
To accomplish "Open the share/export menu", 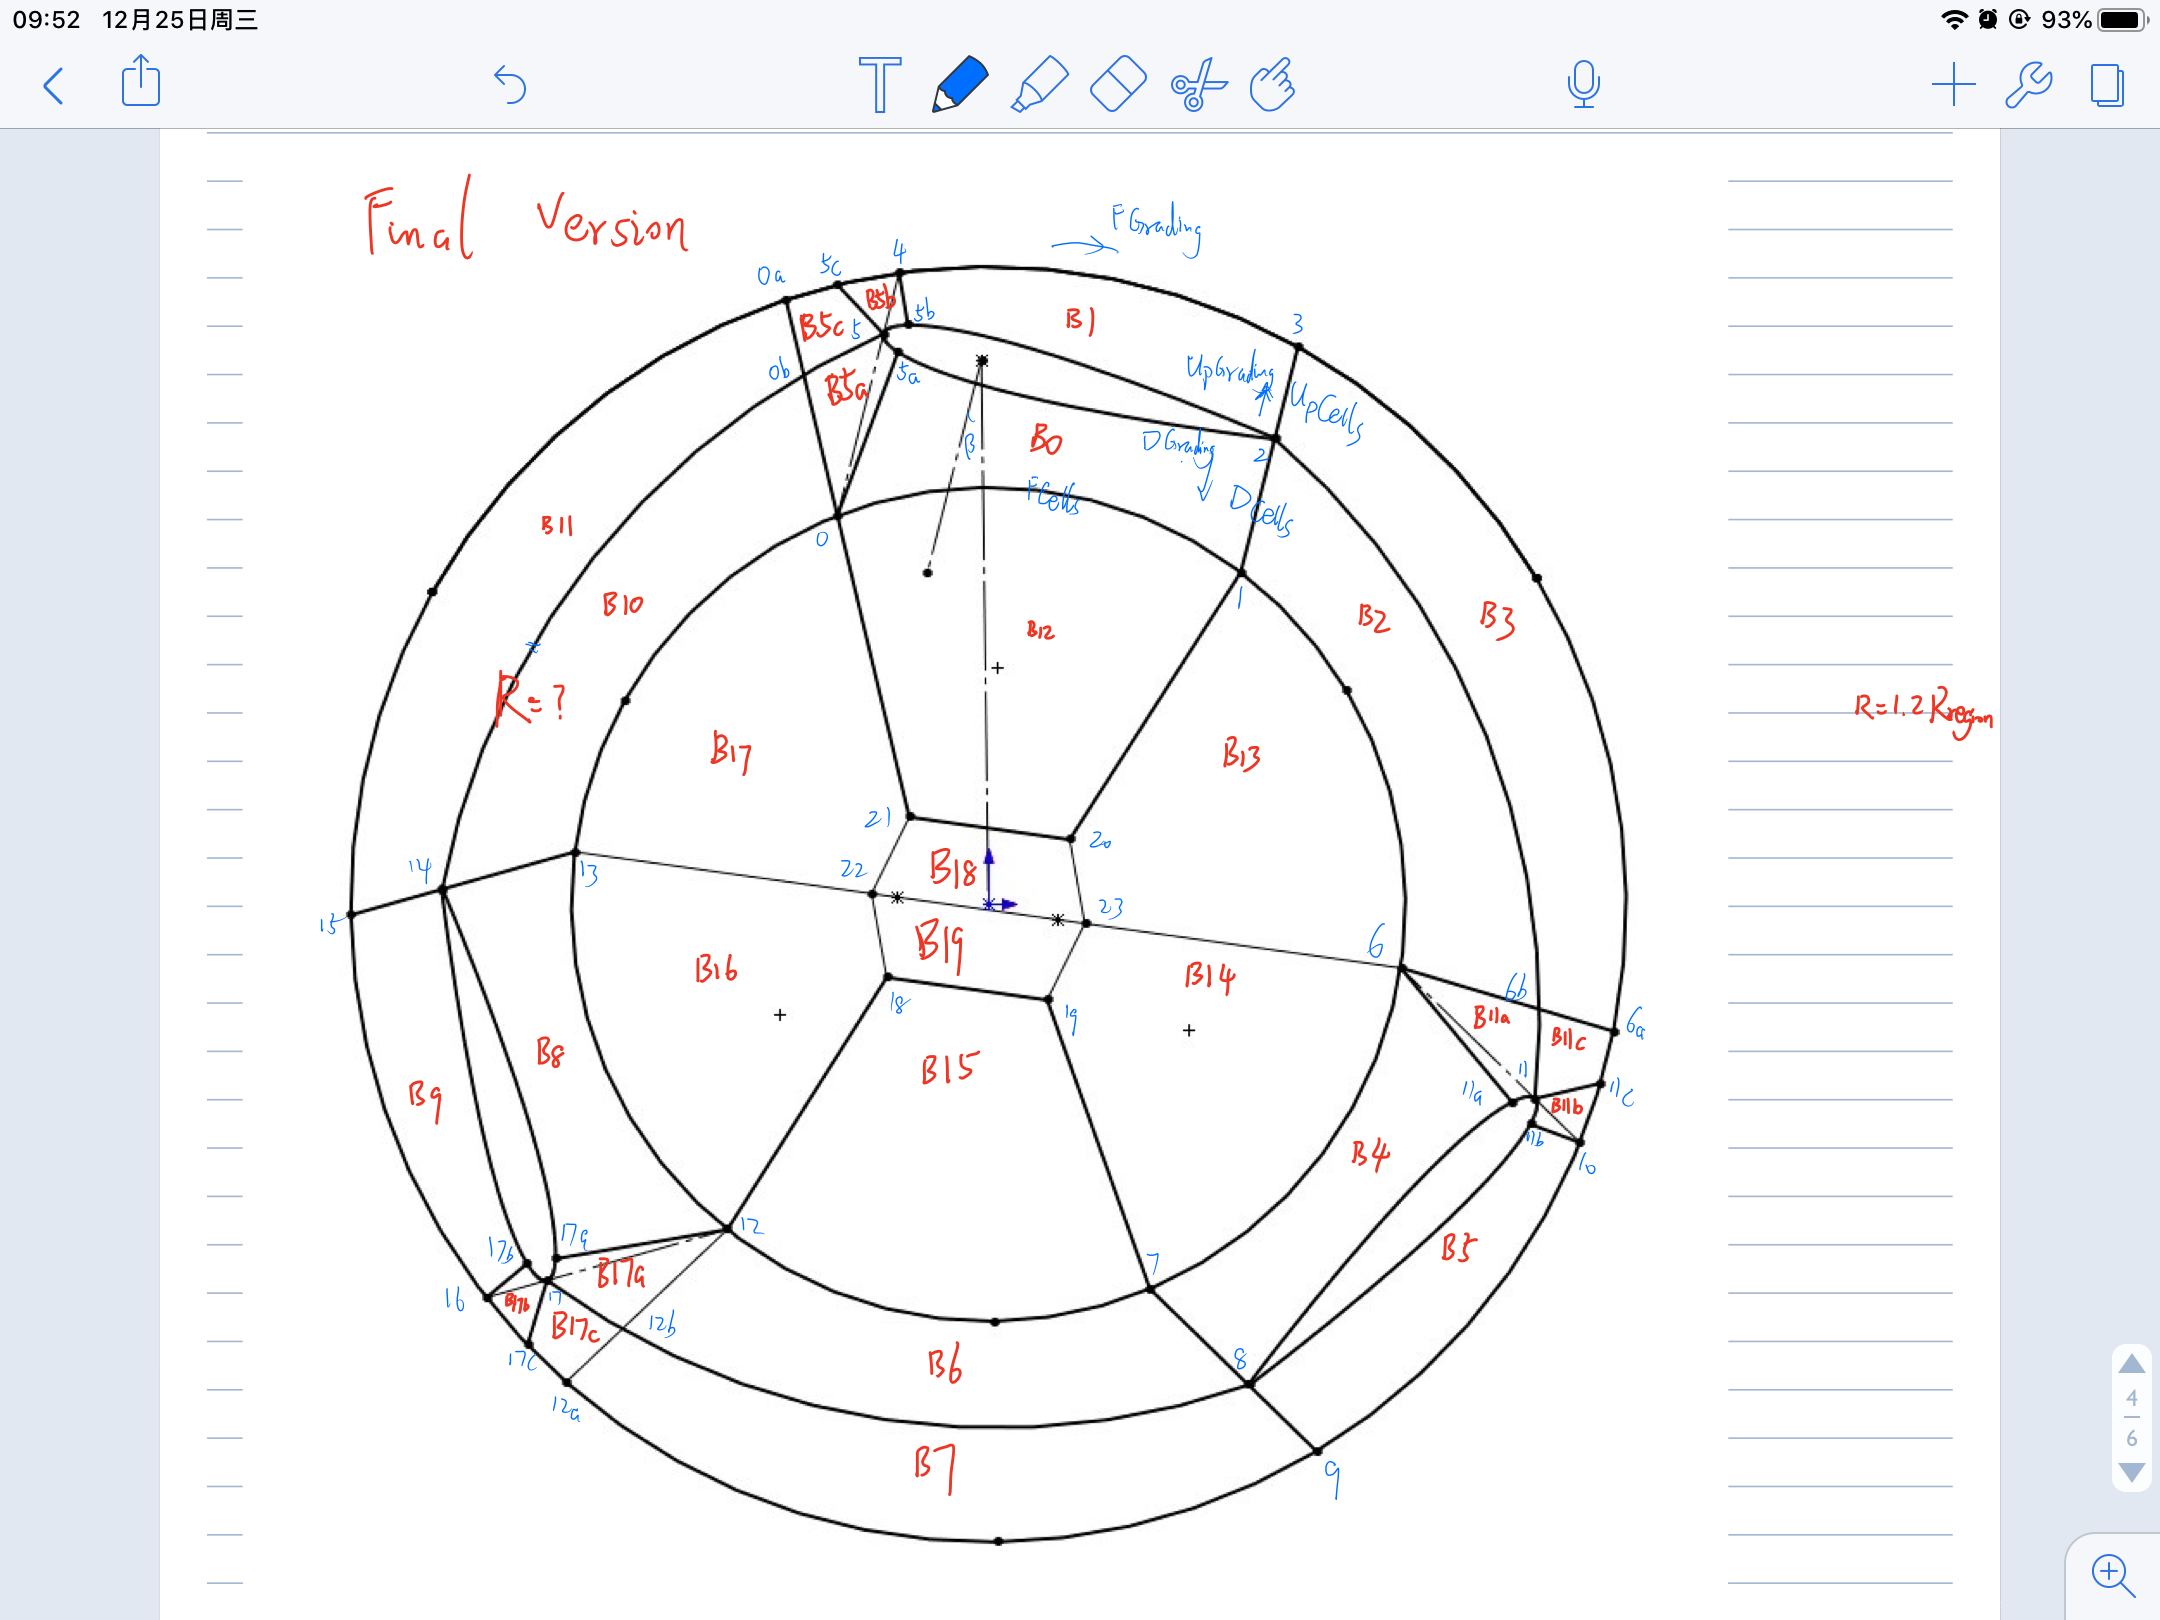I will (141, 82).
